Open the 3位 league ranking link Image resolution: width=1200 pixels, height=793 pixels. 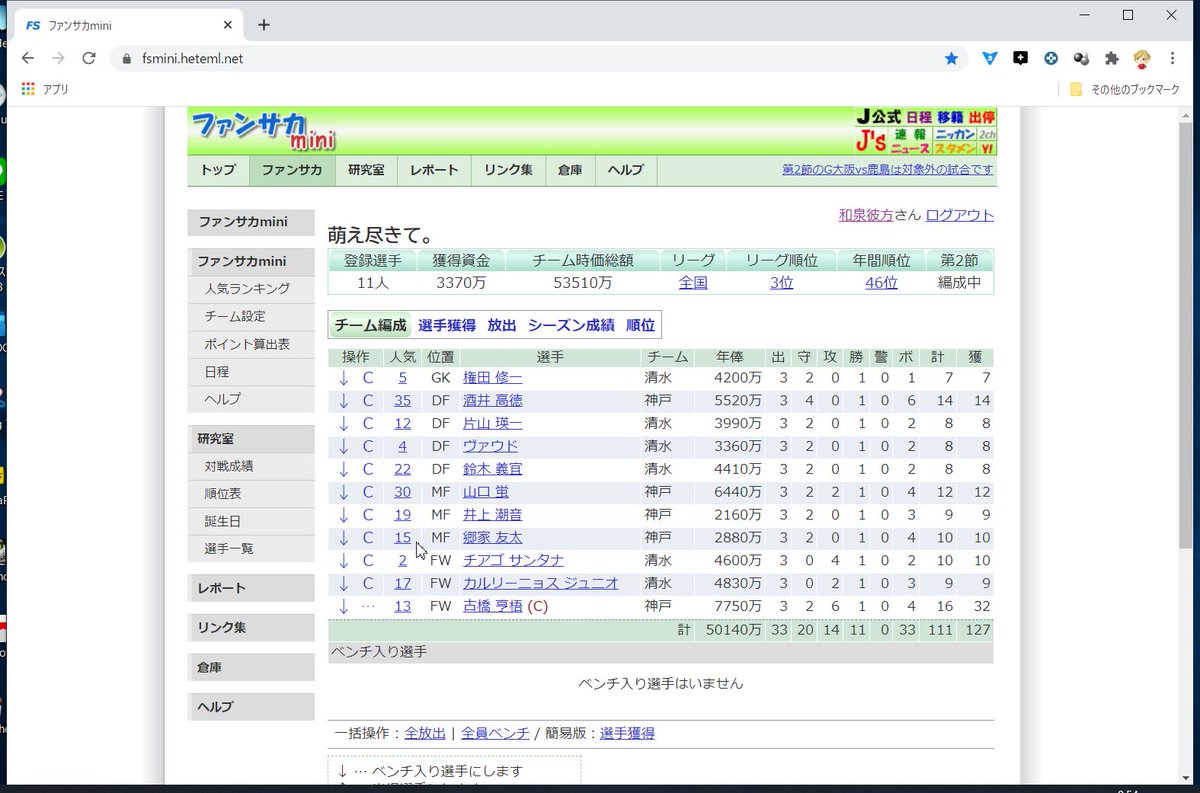(781, 283)
